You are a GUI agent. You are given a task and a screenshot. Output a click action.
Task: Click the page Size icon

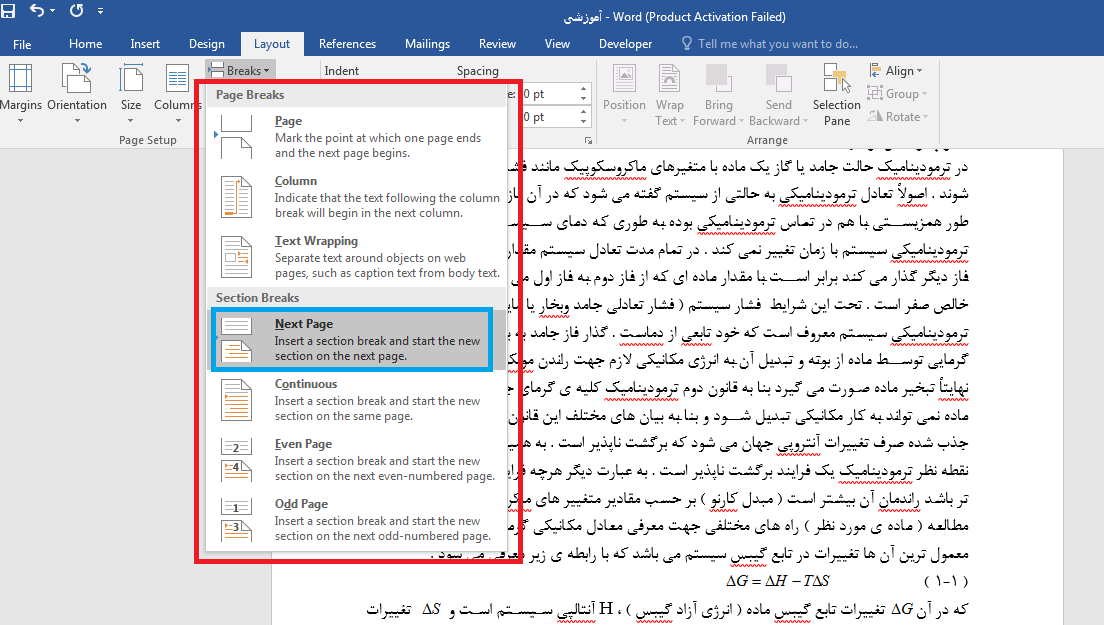pyautogui.click(x=131, y=80)
